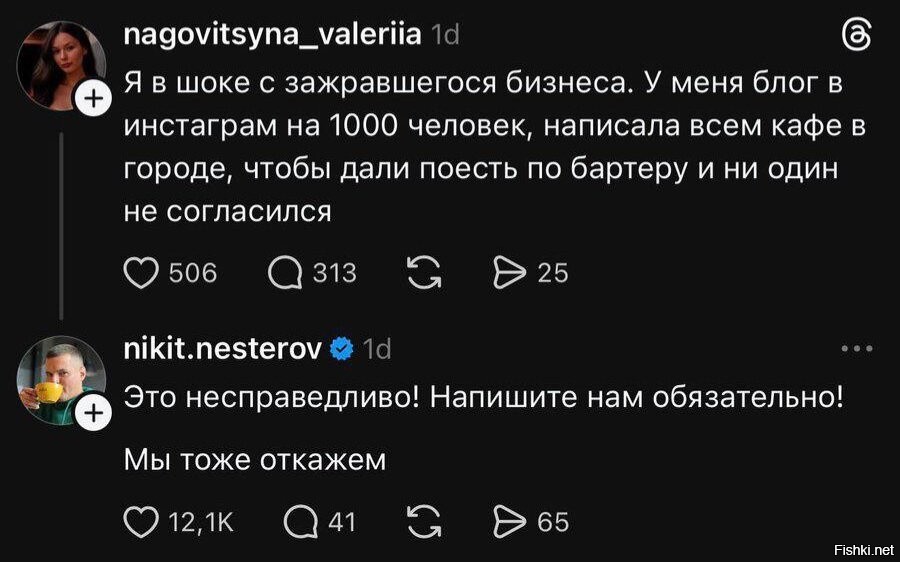Viewport: 900px width, 562px height.
Task: Open the three-dot menu on reply
Action: [857, 349]
